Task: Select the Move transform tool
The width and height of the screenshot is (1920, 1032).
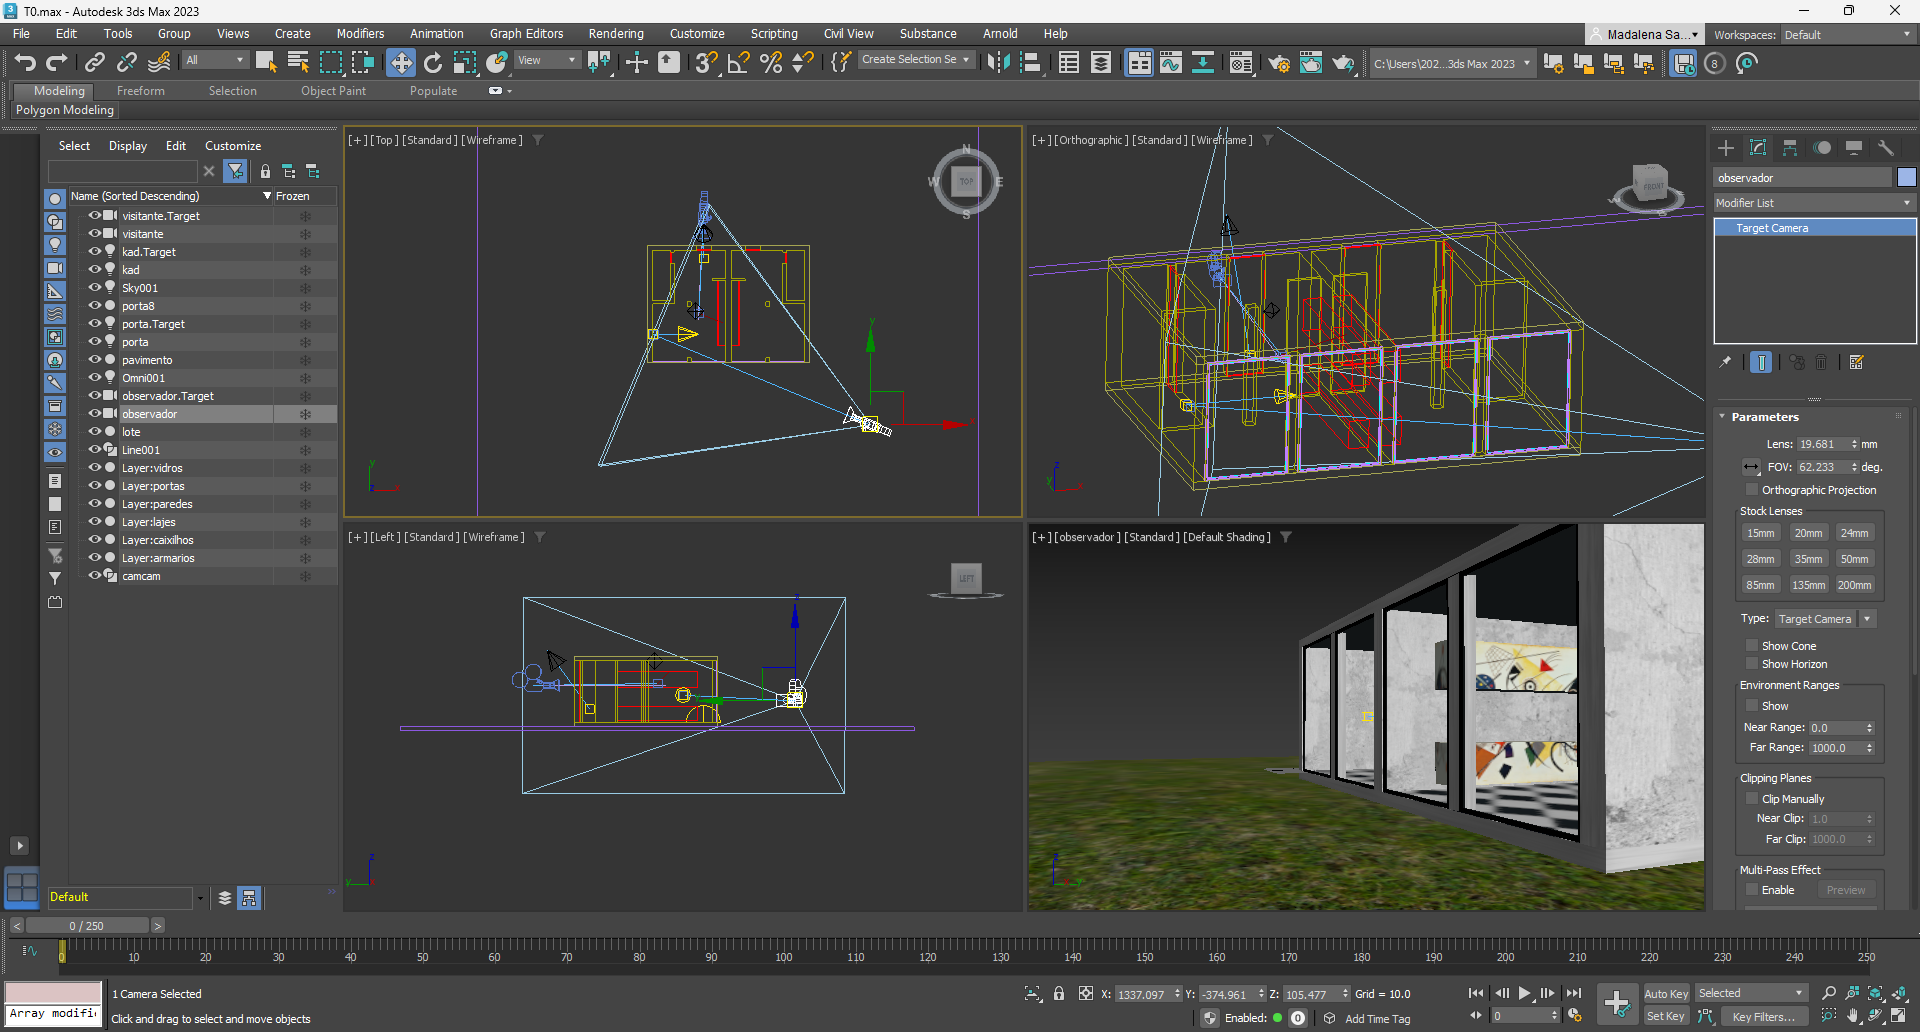Action: point(400,63)
